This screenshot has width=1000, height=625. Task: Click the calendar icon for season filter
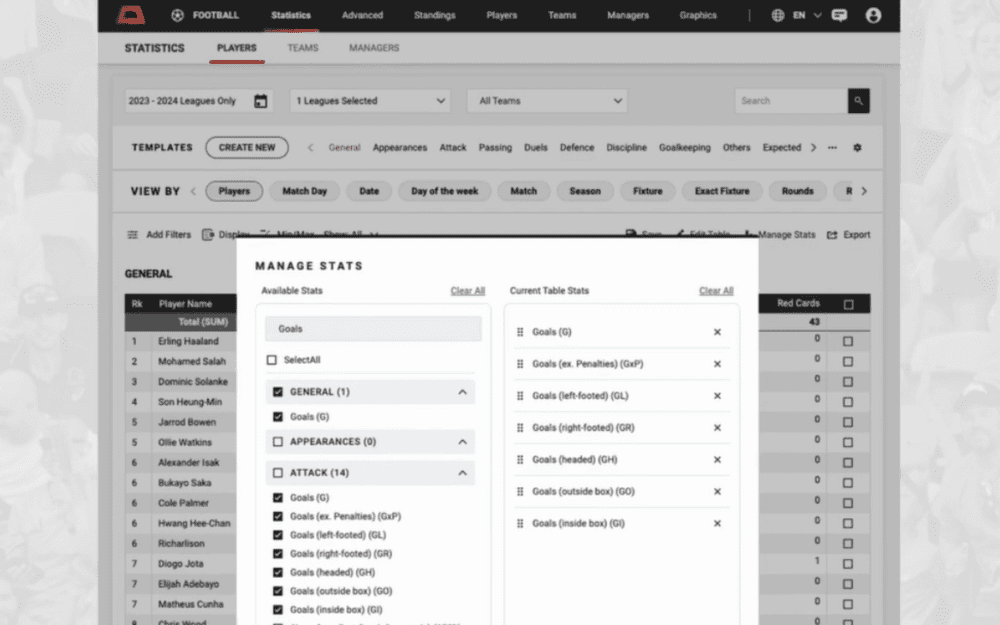pyautogui.click(x=261, y=101)
